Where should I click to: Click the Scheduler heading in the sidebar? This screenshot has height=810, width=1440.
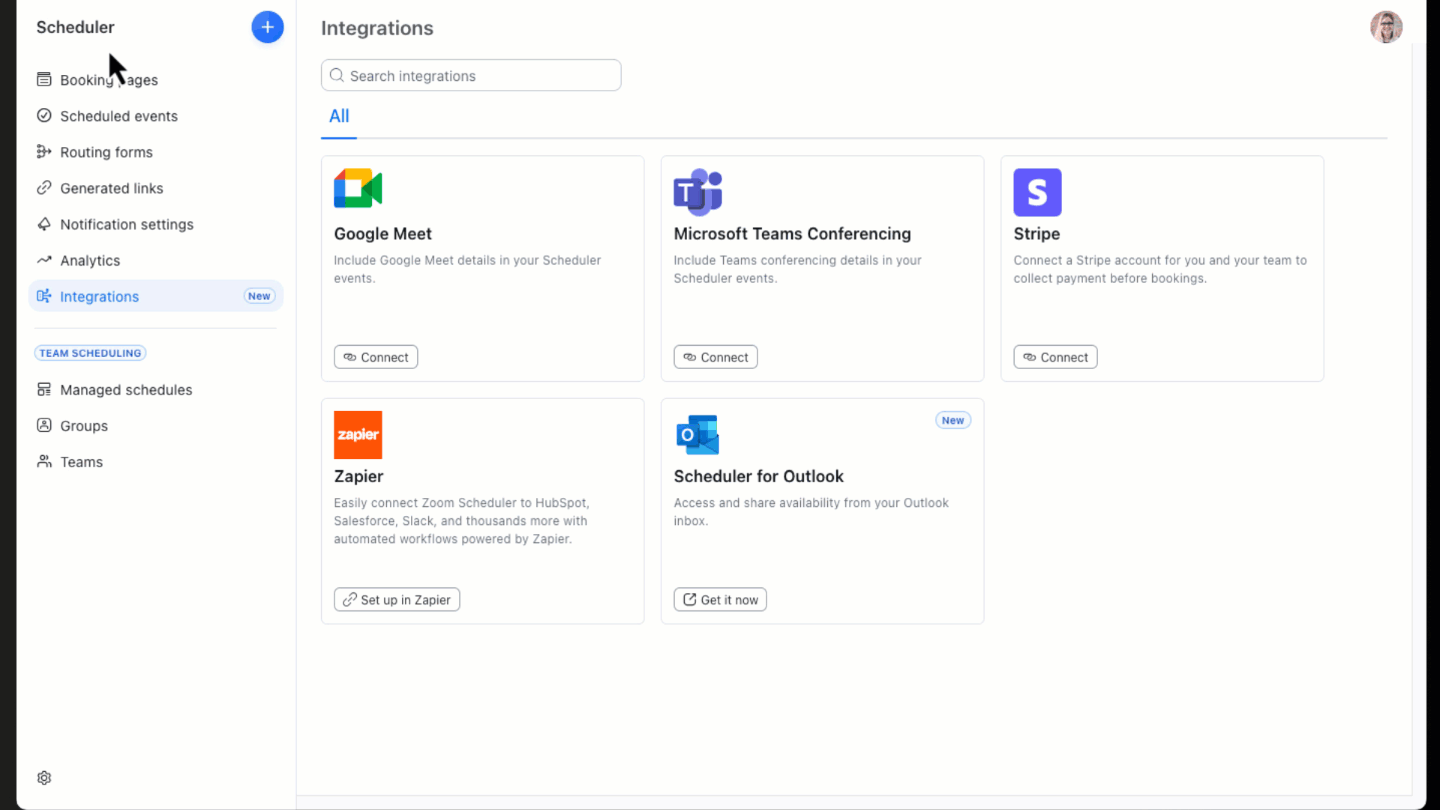76,28
